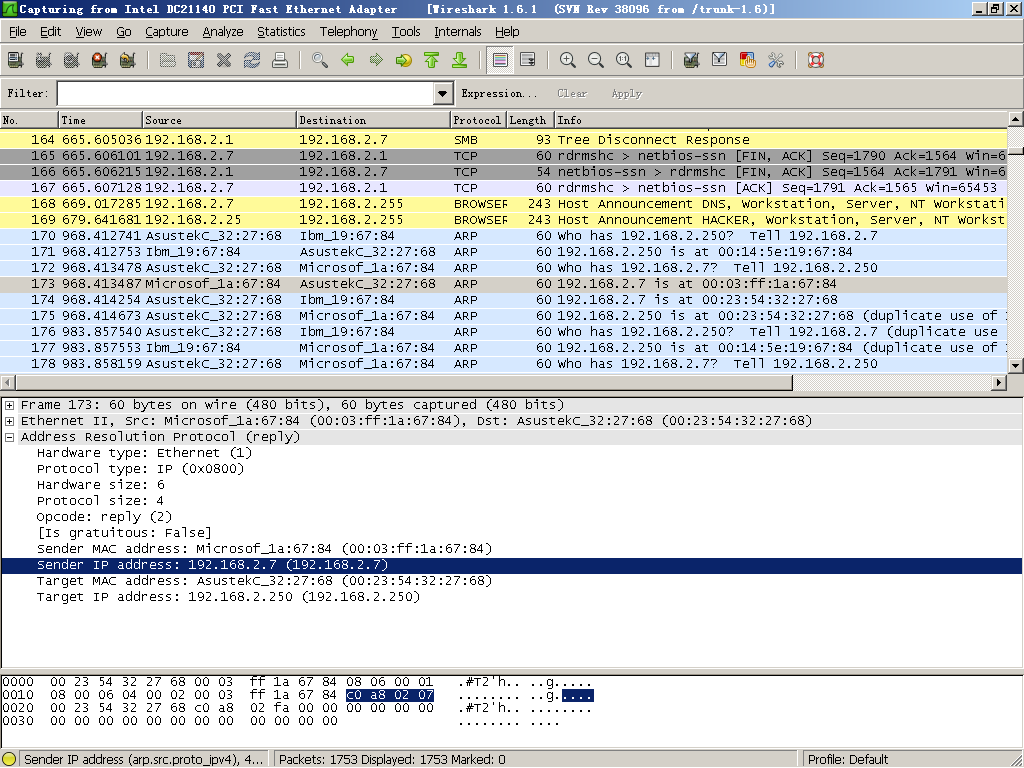Click the List available capture interfaces icon

[x=16, y=61]
